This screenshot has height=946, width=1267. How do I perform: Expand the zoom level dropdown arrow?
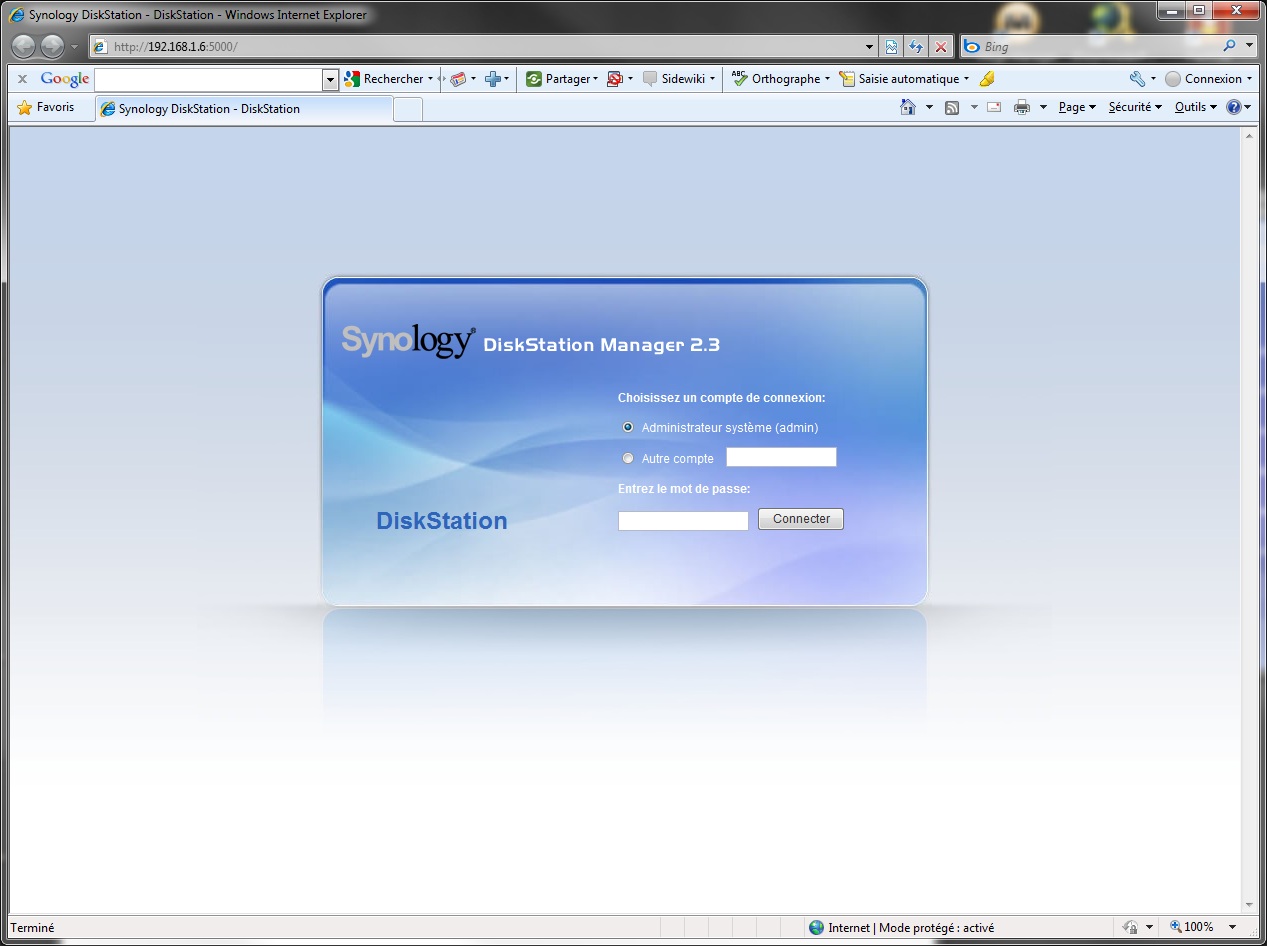pos(1233,927)
